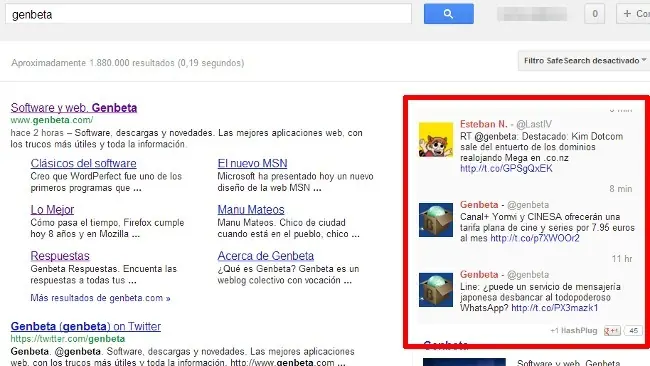This screenshot has width=650, height=366.
Task: Open the Acerca de Genbeta sitelink
Action: 266,256
